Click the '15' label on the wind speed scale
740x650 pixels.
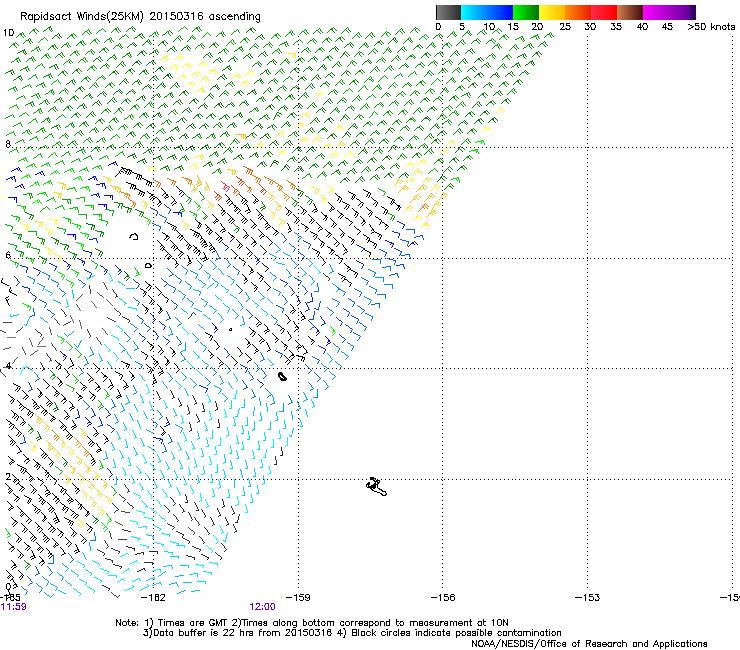pyautogui.click(x=513, y=27)
